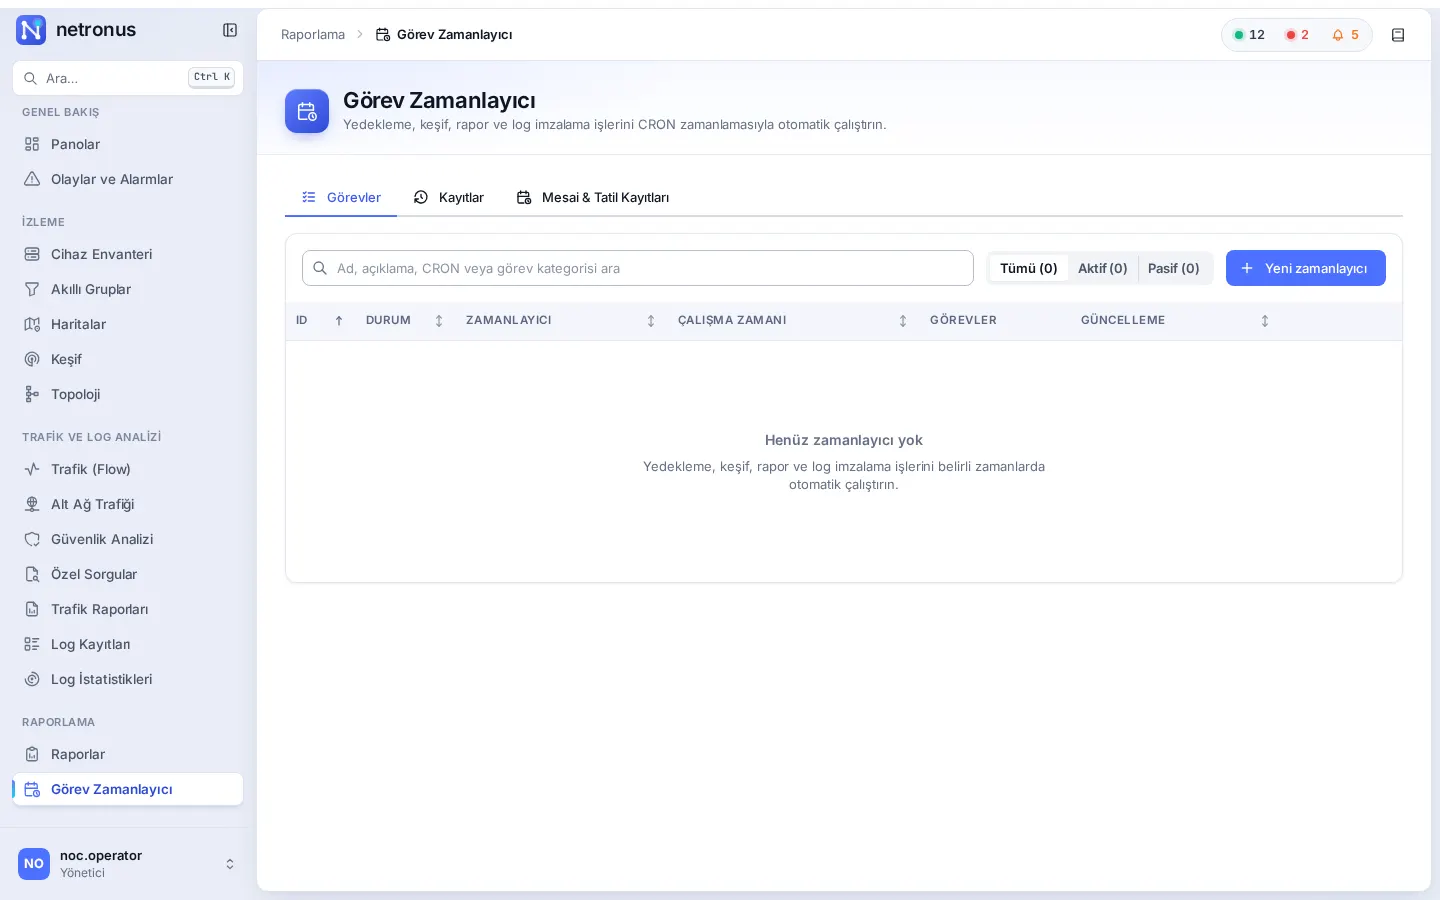Click the red alarm status indicator
This screenshot has width=1440, height=900.
1297,35
